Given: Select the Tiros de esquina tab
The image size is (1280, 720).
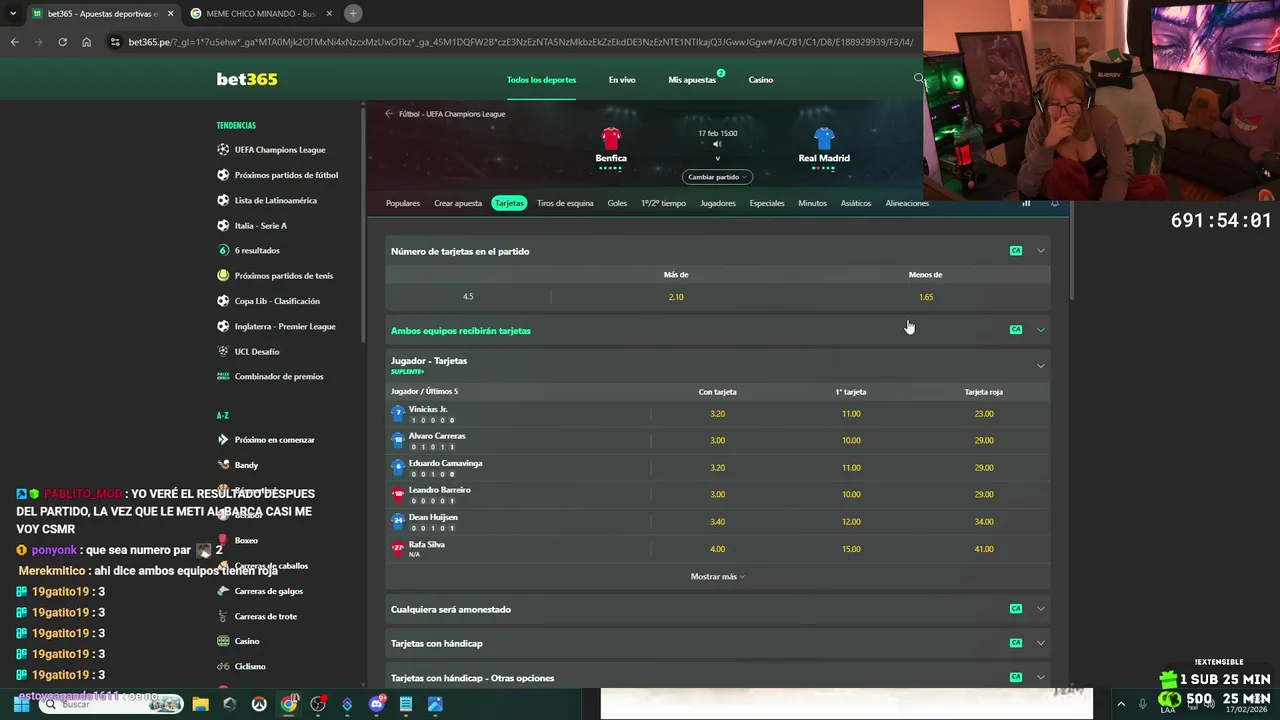Looking at the screenshot, I should click(x=565, y=203).
